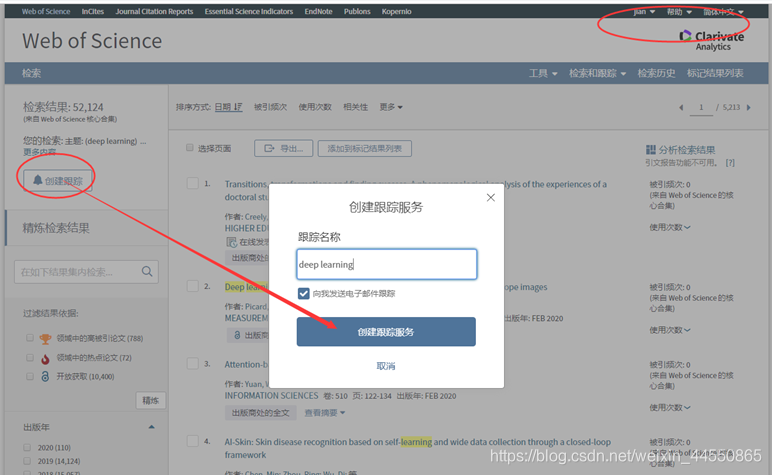Click the Web of Science logo title
The width and height of the screenshot is (772, 475).
(x=92, y=41)
